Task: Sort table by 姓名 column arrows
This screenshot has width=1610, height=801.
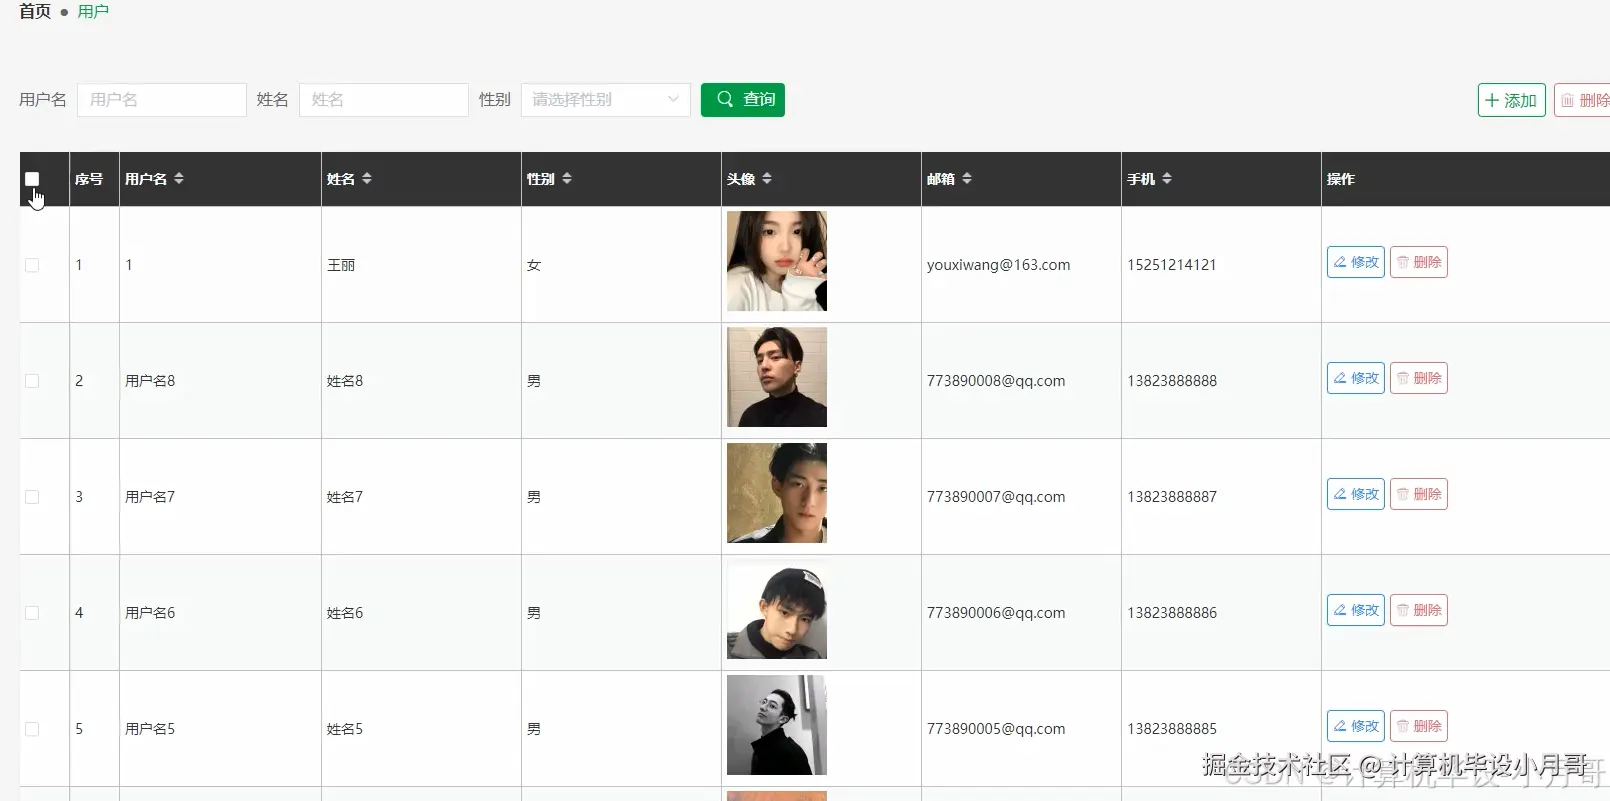Action: tap(367, 178)
